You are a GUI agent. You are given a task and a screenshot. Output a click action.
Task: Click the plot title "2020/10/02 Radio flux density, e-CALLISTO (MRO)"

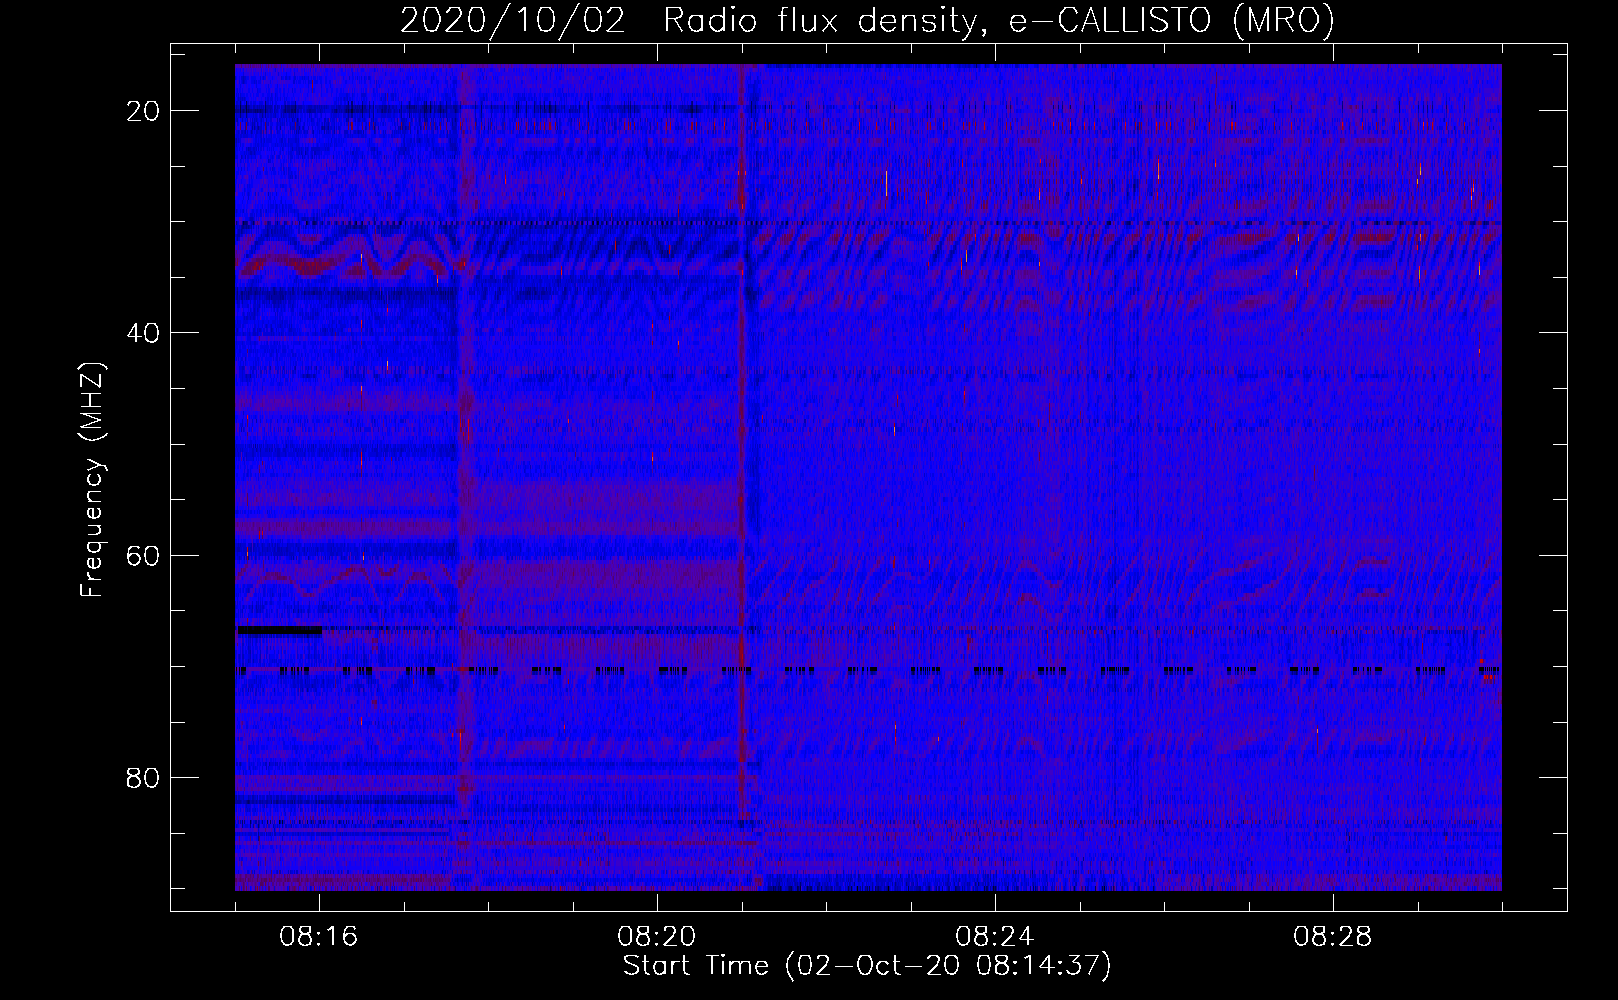(x=867, y=20)
